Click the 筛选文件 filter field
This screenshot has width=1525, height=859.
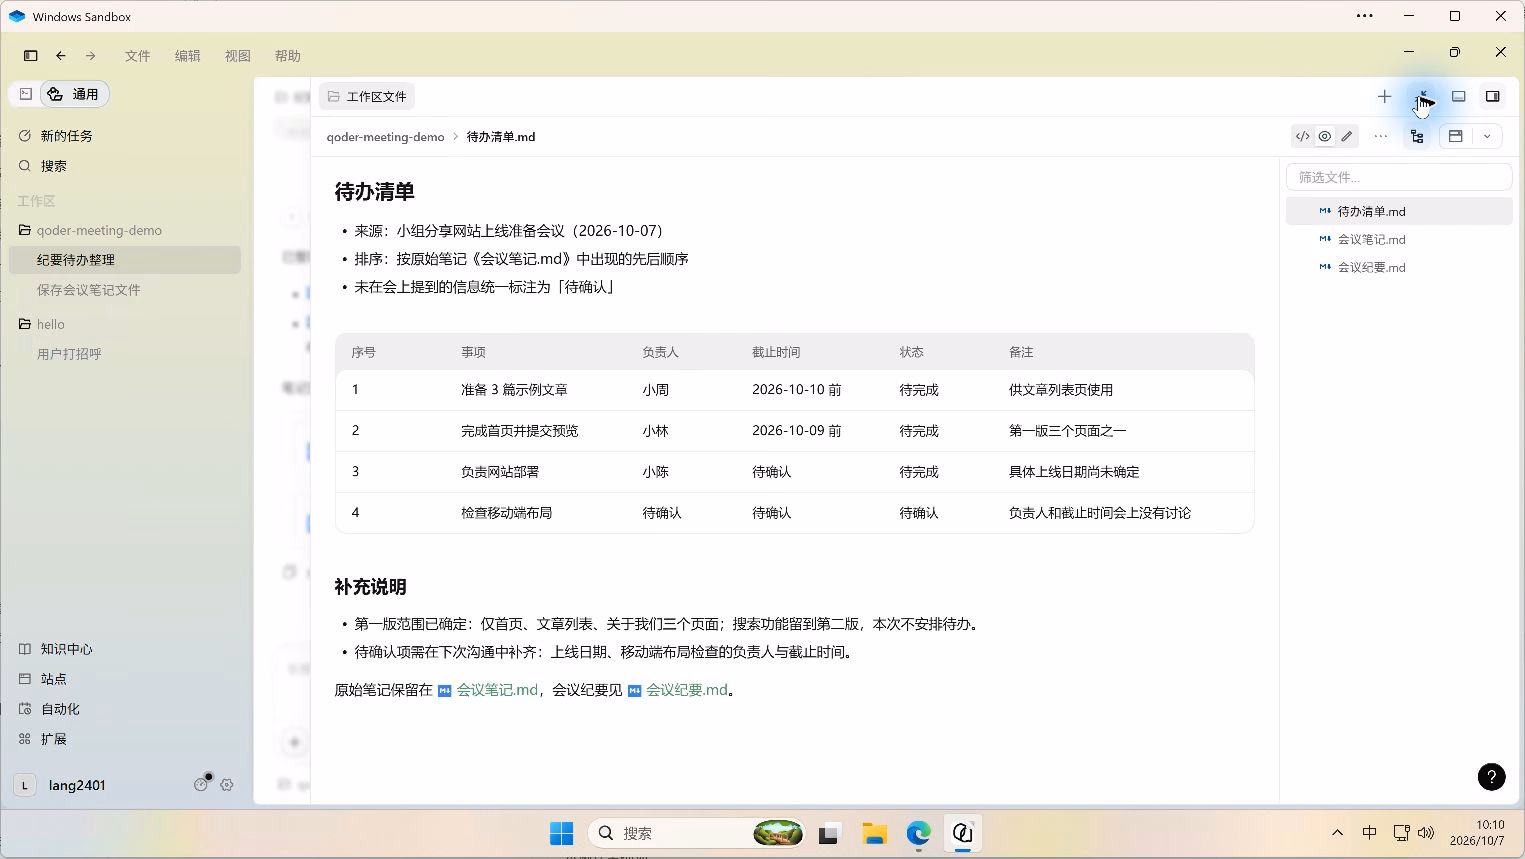(x=1398, y=177)
